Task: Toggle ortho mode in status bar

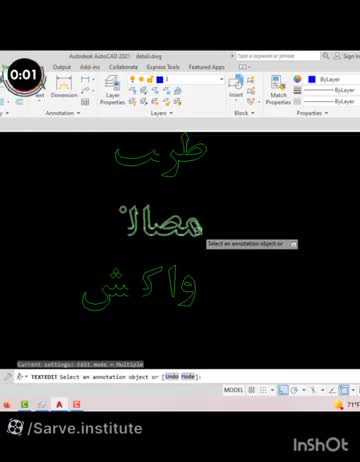Action: coord(283,390)
